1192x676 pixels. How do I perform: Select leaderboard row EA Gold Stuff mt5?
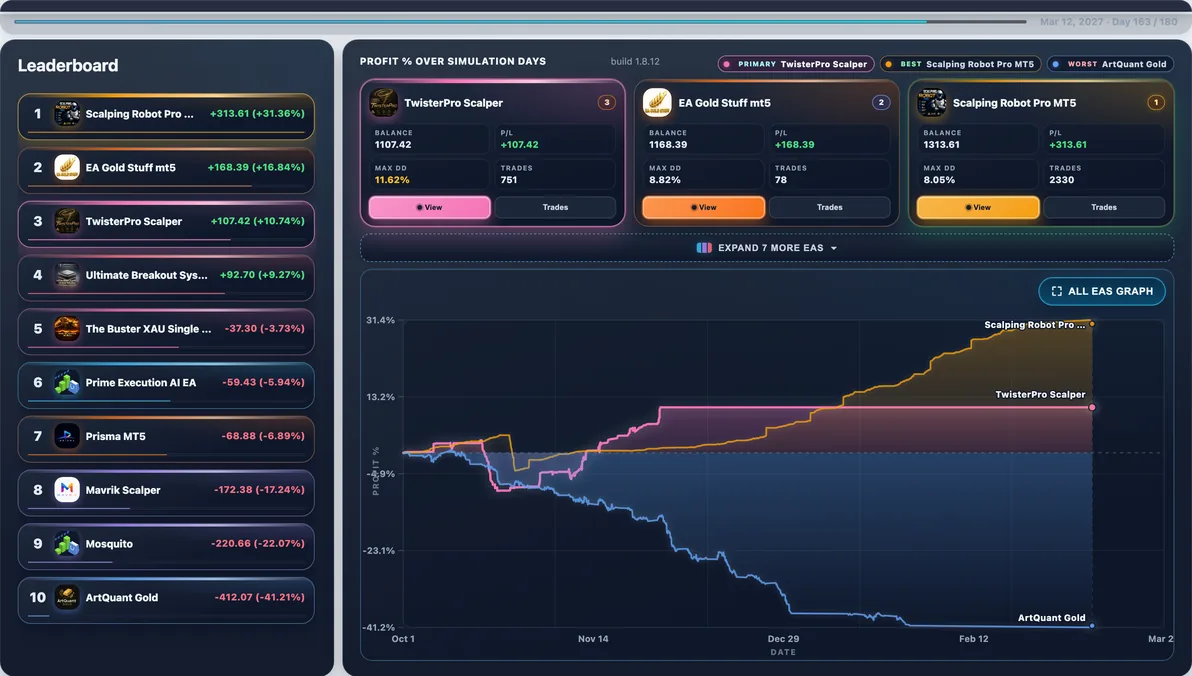[166, 170]
